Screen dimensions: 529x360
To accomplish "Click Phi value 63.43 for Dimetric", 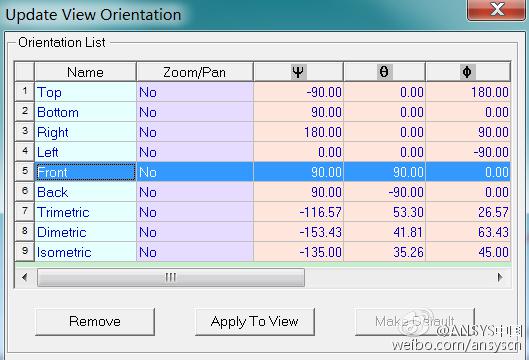I will point(468,231).
